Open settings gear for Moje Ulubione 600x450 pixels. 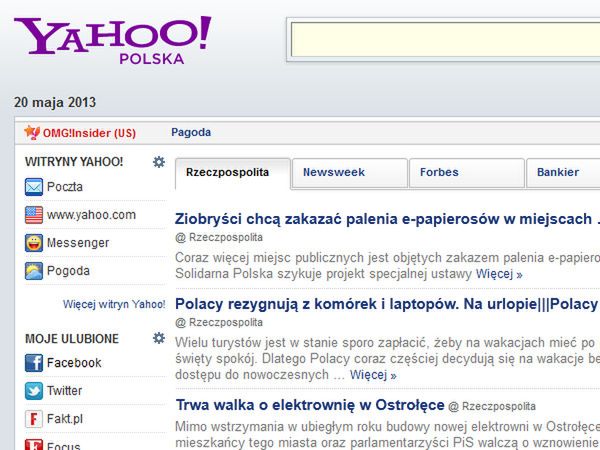click(159, 338)
